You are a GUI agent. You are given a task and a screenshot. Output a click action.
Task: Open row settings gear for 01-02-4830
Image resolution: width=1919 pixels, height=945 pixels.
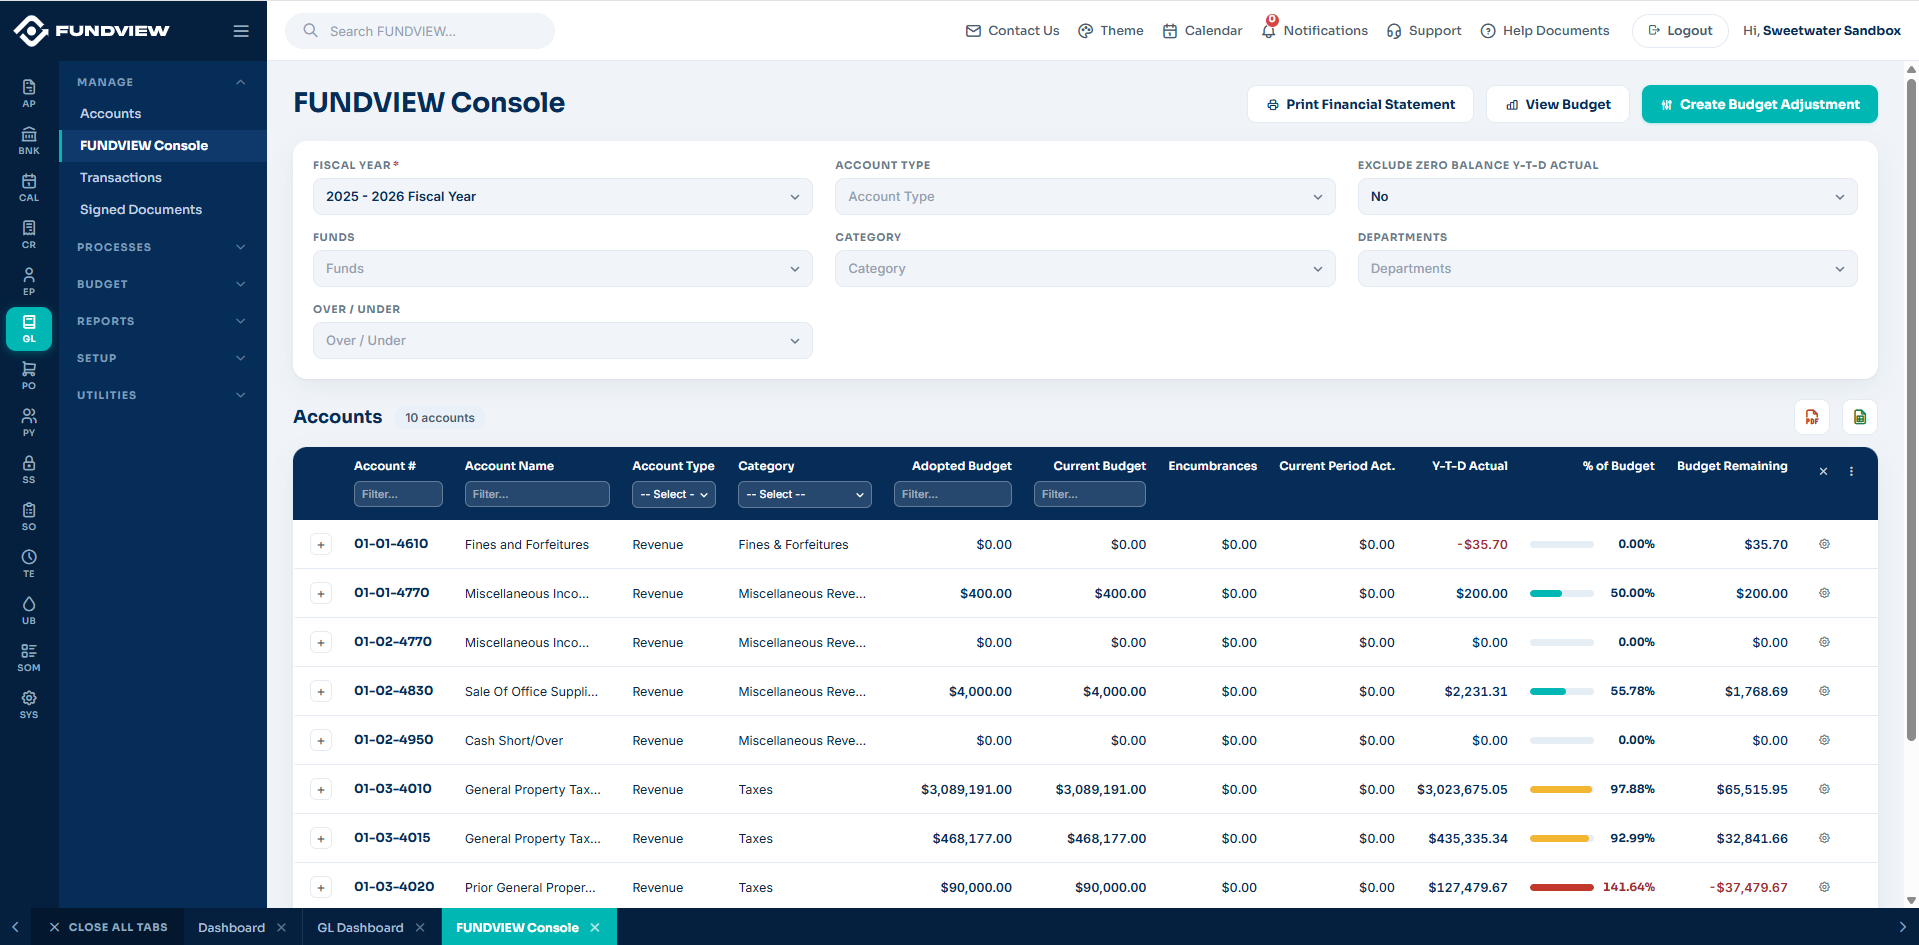pos(1824,691)
